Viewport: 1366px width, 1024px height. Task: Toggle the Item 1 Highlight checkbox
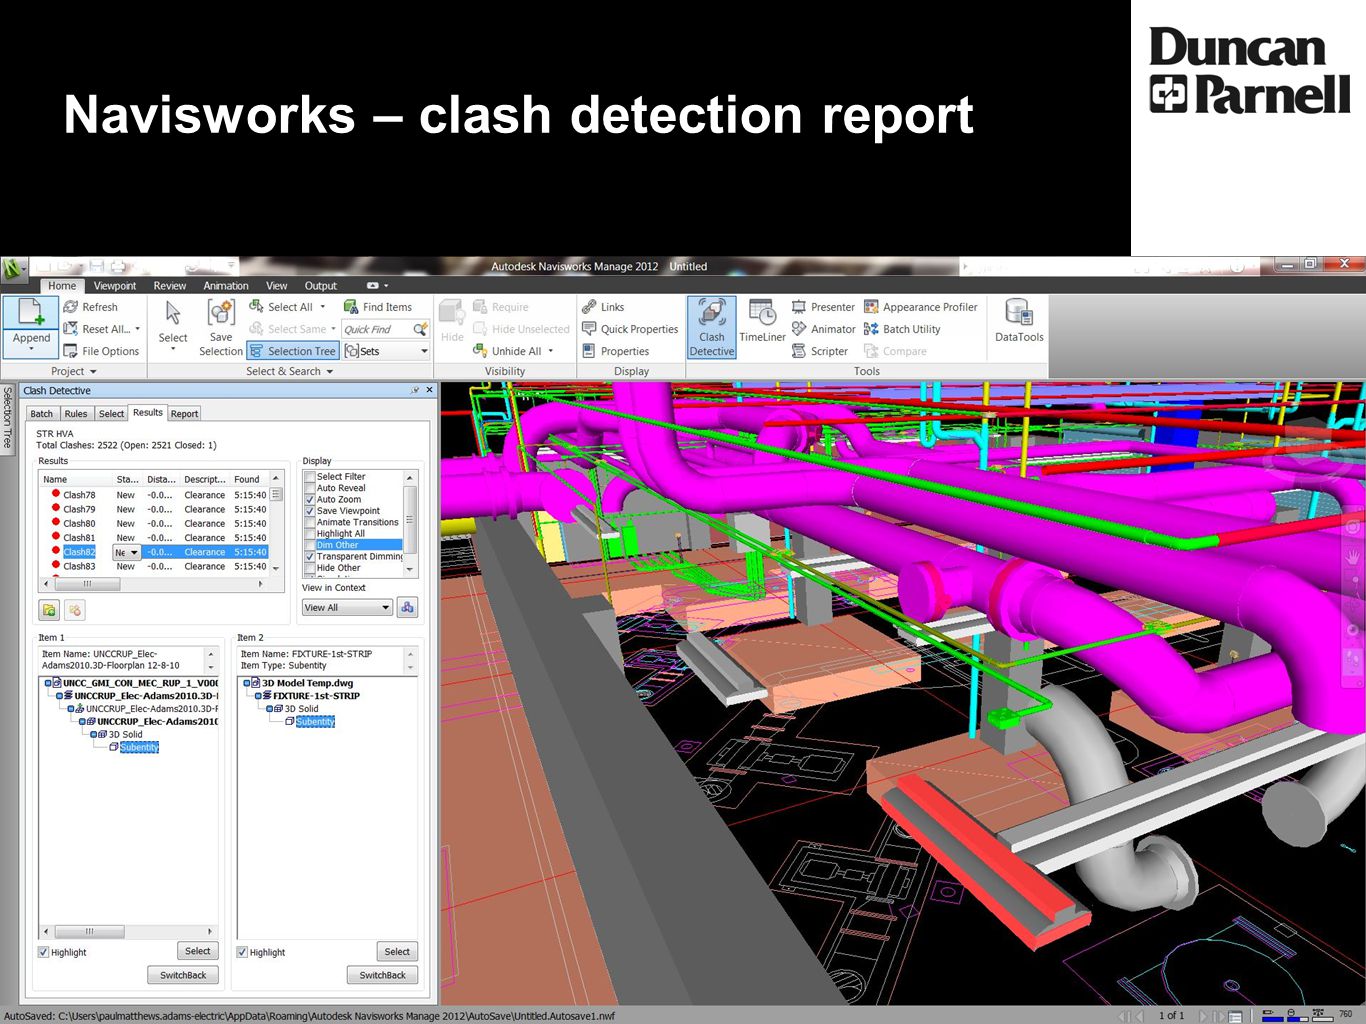pyautogui.click(x=43, y=952)
